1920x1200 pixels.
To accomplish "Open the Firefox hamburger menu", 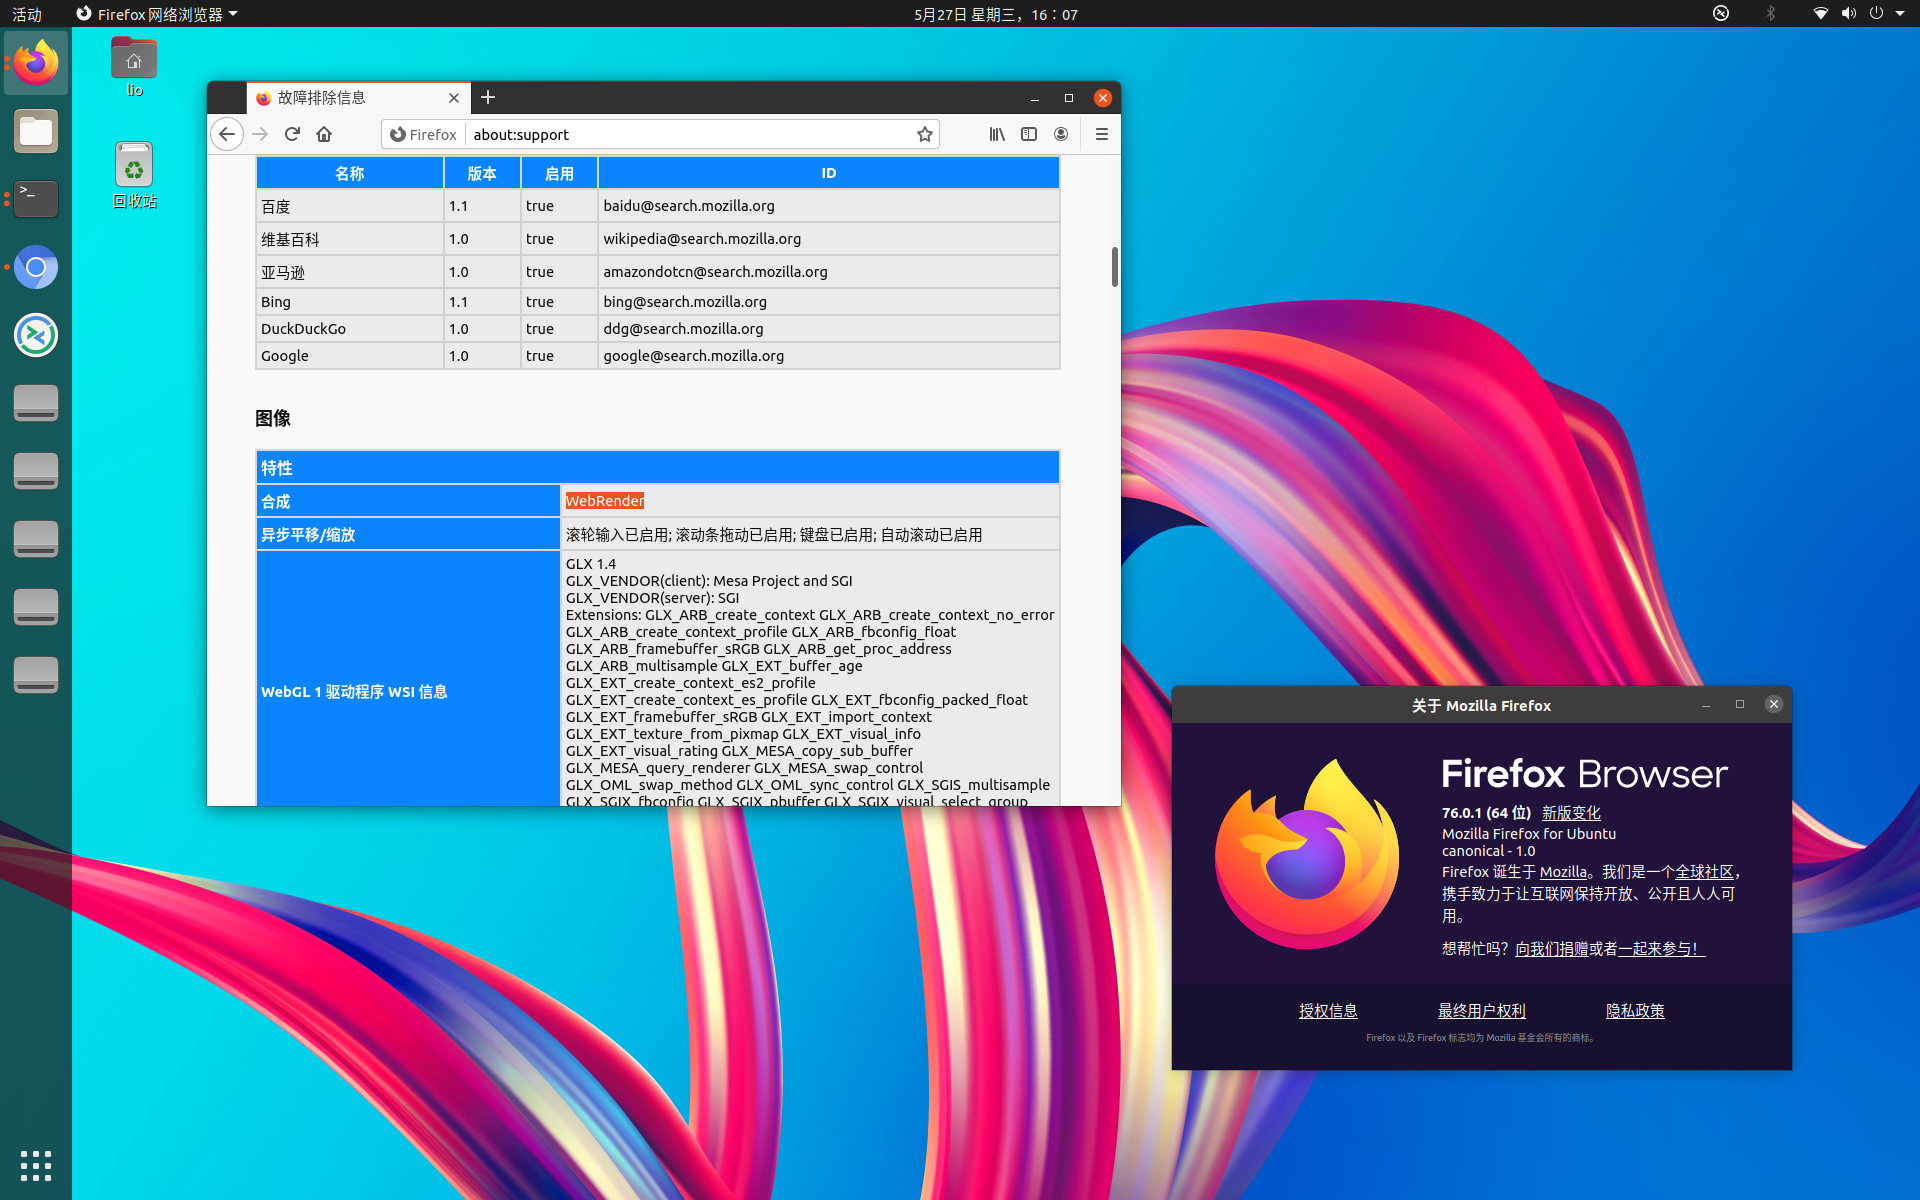I will click(1102, 134).
